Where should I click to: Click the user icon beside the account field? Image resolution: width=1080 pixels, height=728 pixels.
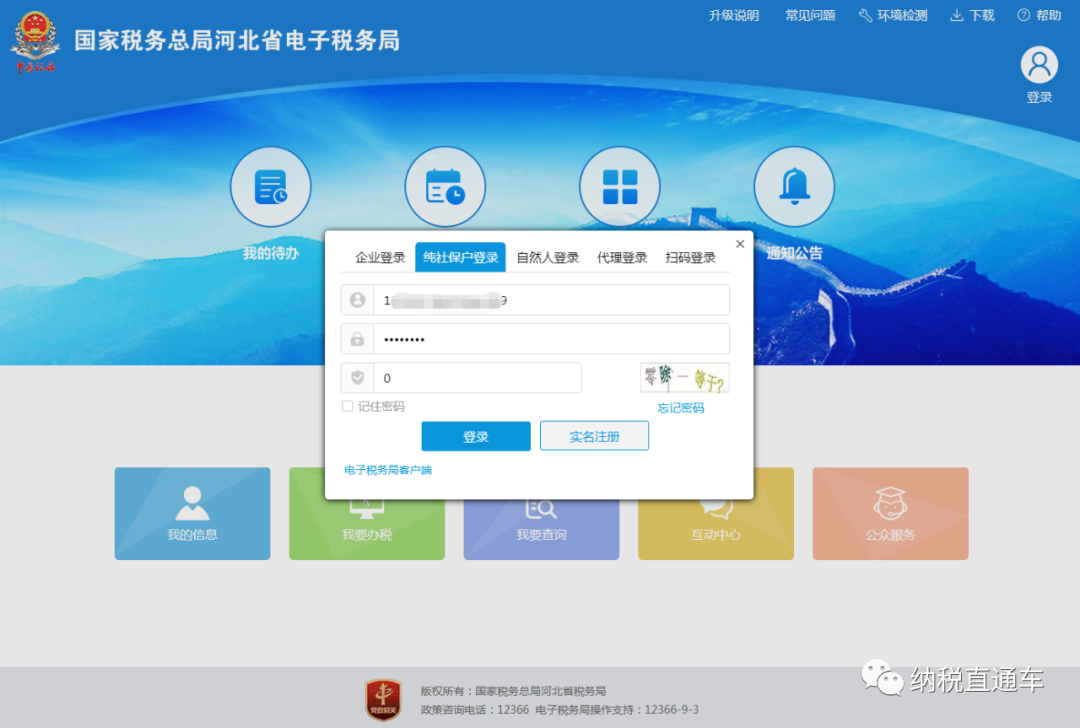[x=357, y=300]
